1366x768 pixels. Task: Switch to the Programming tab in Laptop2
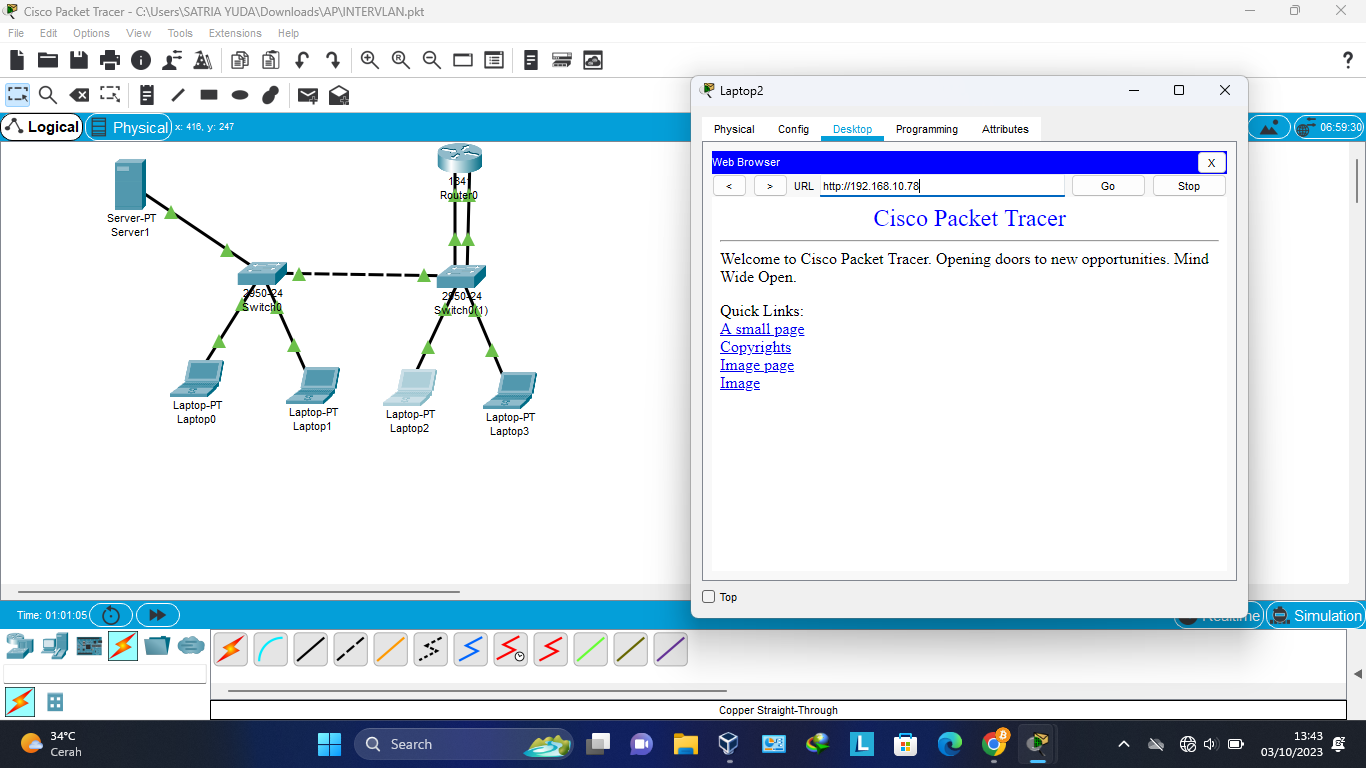(926, 129)
